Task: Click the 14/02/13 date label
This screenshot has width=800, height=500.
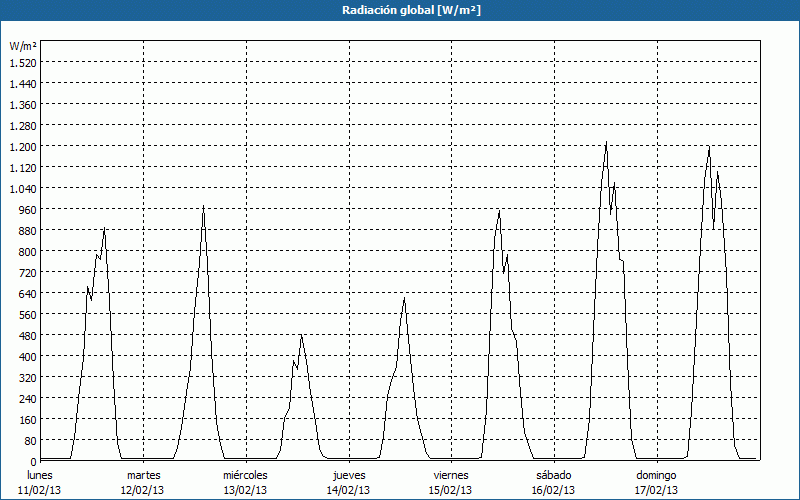Action: (348, 490)
